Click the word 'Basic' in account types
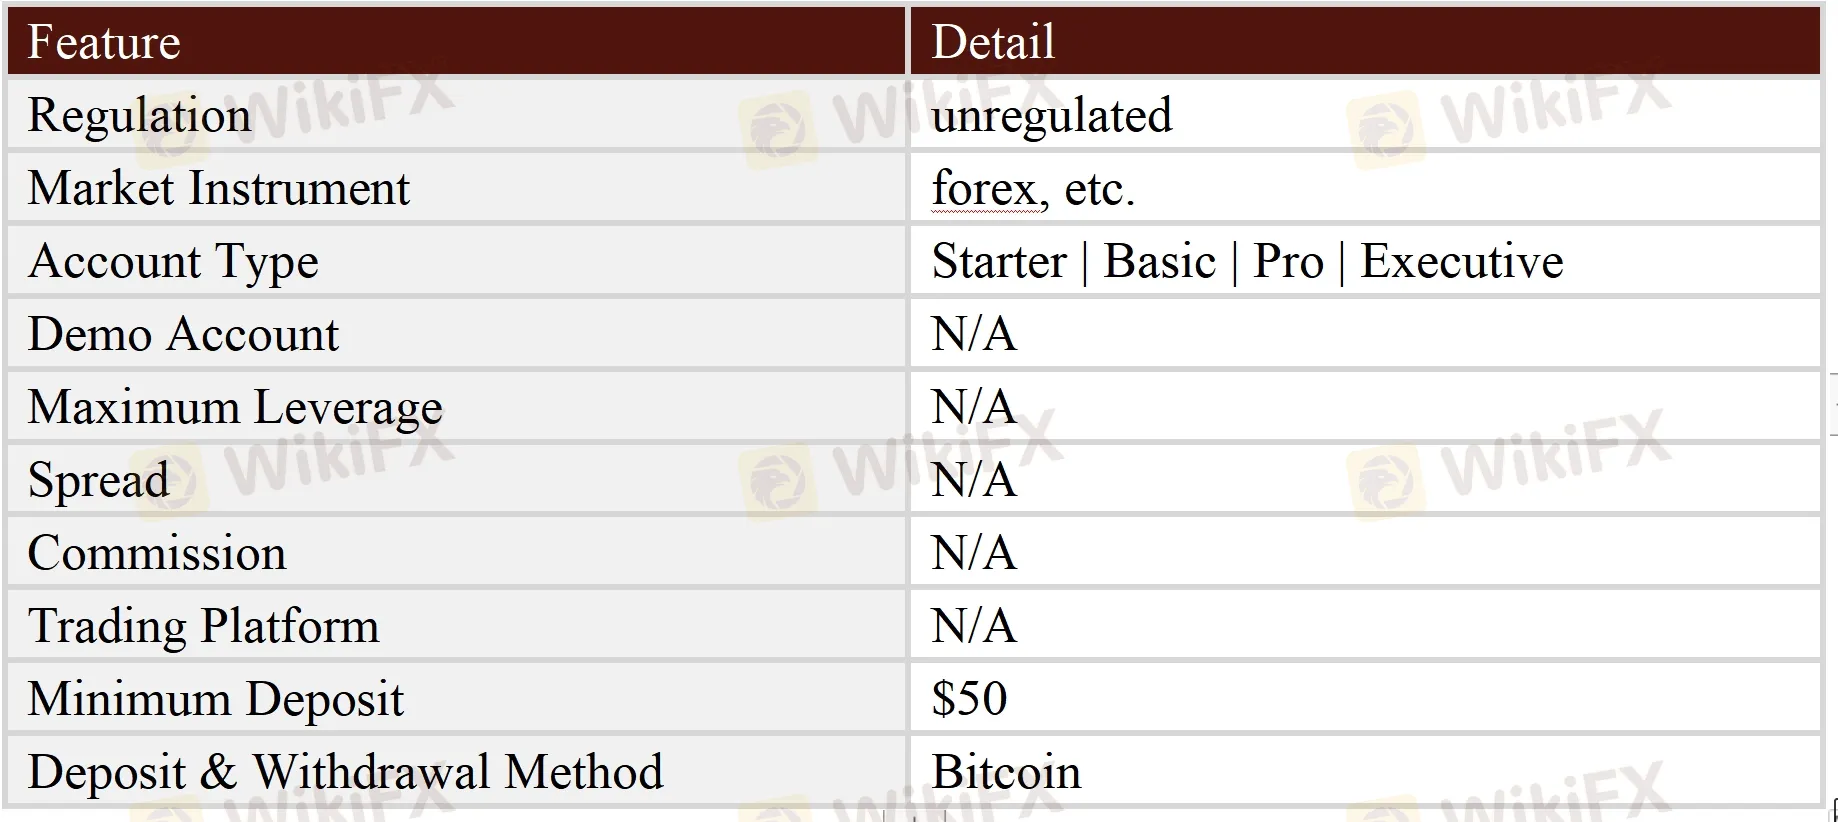The width and height of the screenshot is (1838, 822). pos(1159,261)
